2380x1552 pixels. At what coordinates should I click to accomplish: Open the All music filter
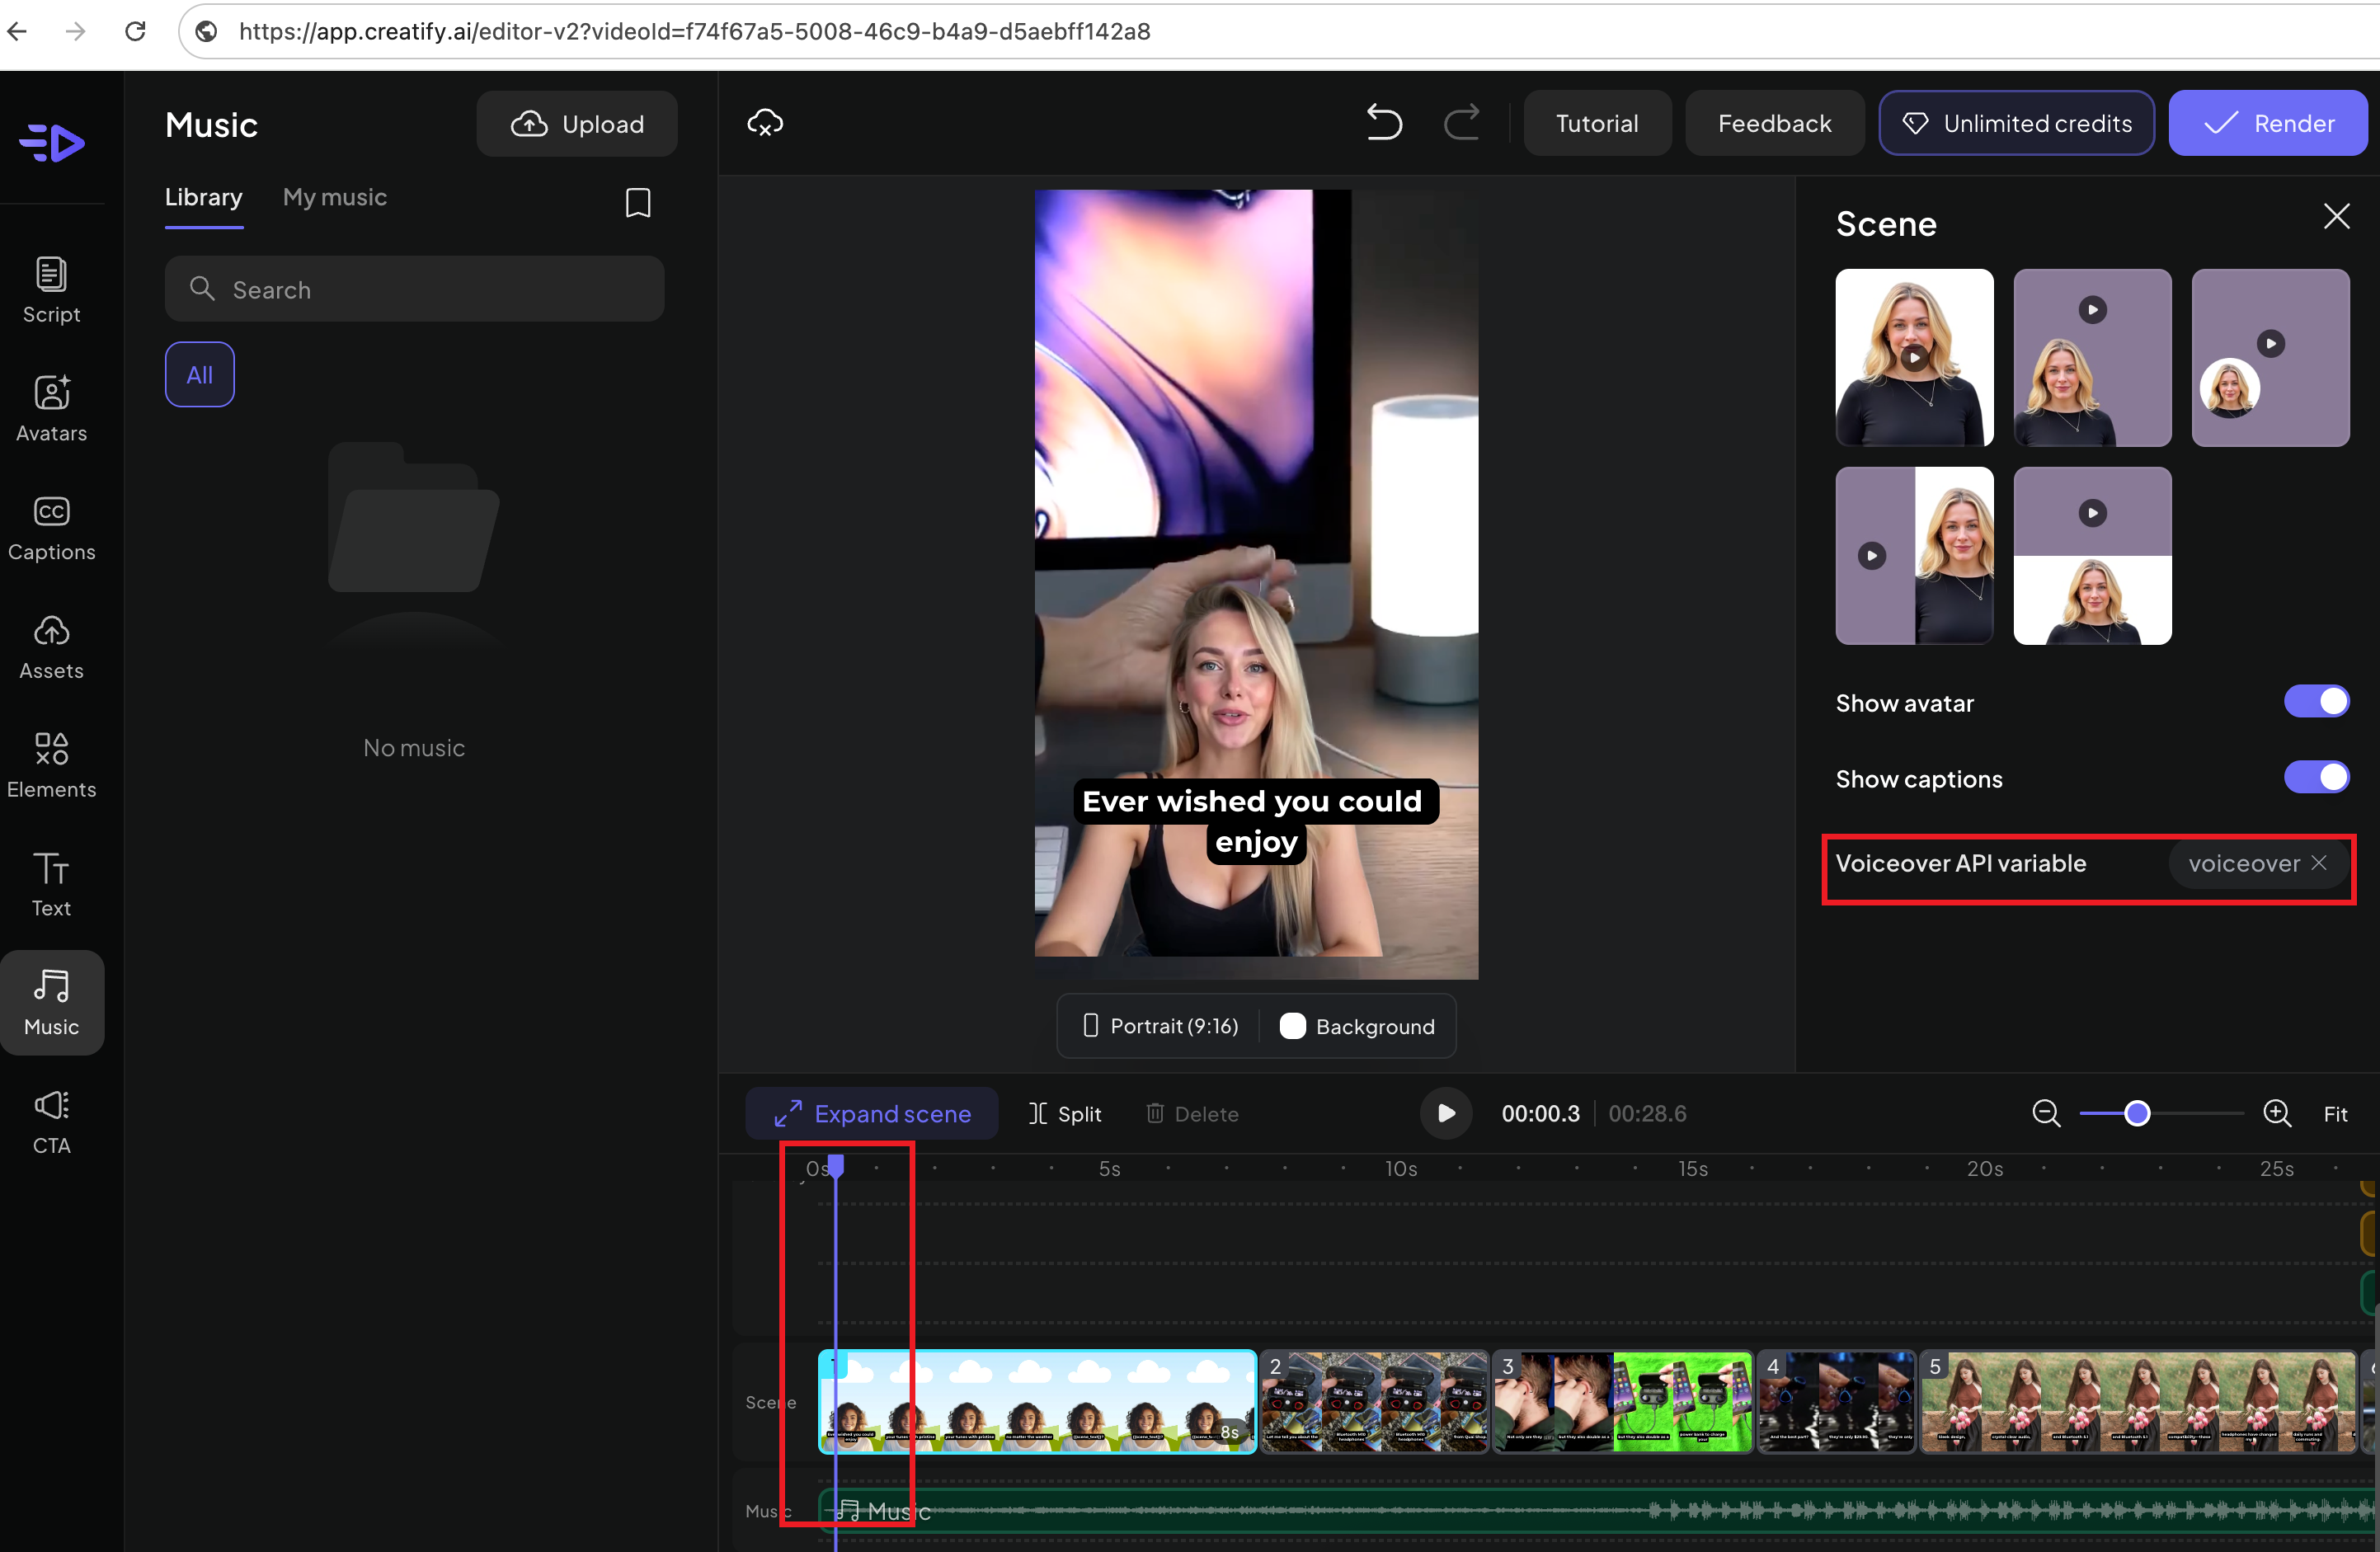click(x=199, y=375)
